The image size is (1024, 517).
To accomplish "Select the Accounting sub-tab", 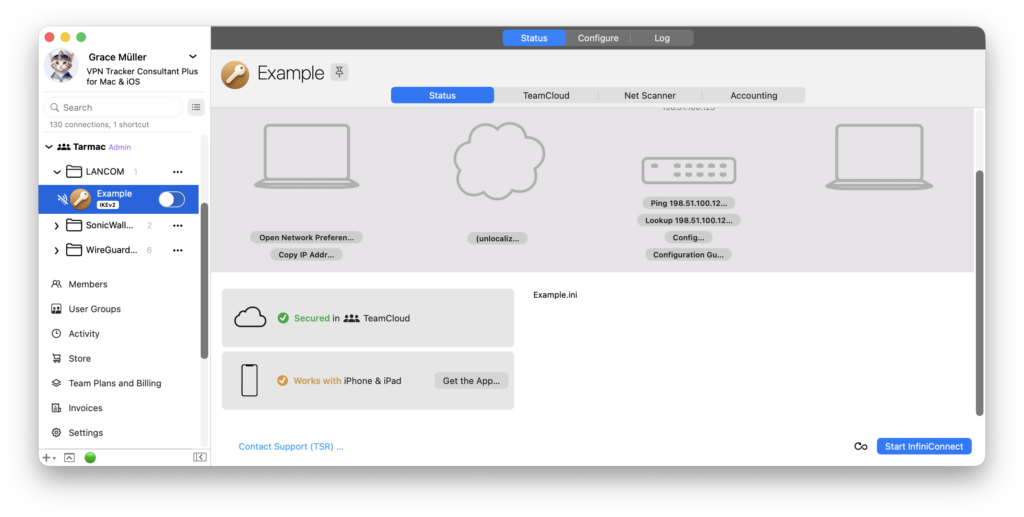I will [754, 95].
